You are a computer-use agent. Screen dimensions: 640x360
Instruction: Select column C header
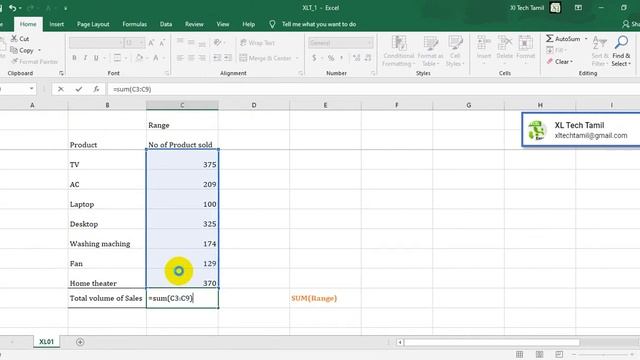(x=182, y=105)
